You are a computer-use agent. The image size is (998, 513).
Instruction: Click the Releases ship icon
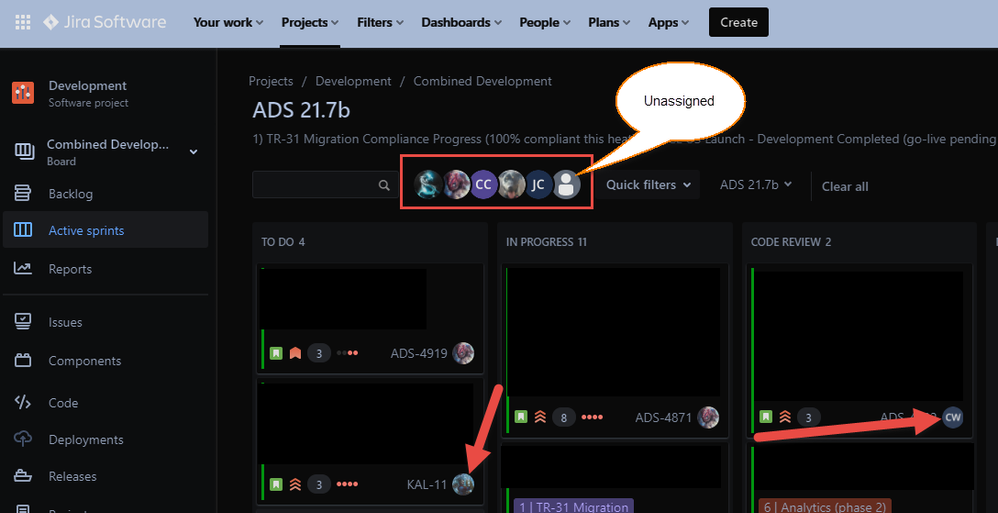(22, 476)
